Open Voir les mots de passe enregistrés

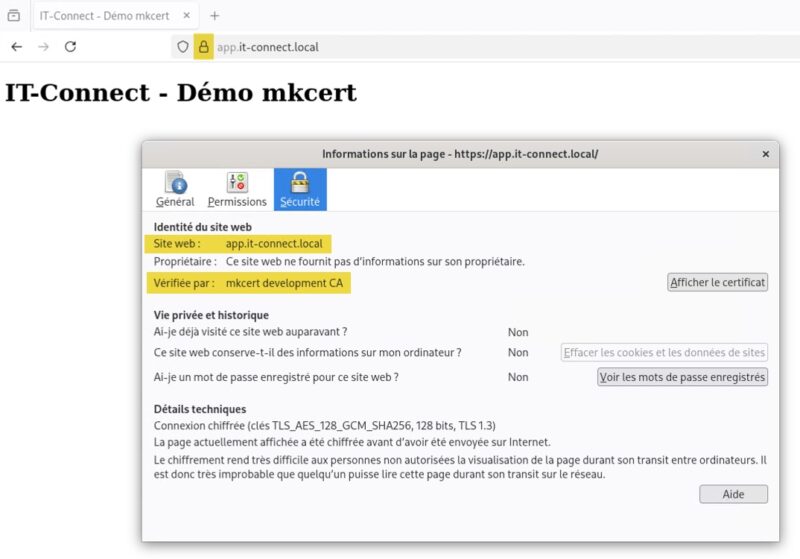point(682,377)
